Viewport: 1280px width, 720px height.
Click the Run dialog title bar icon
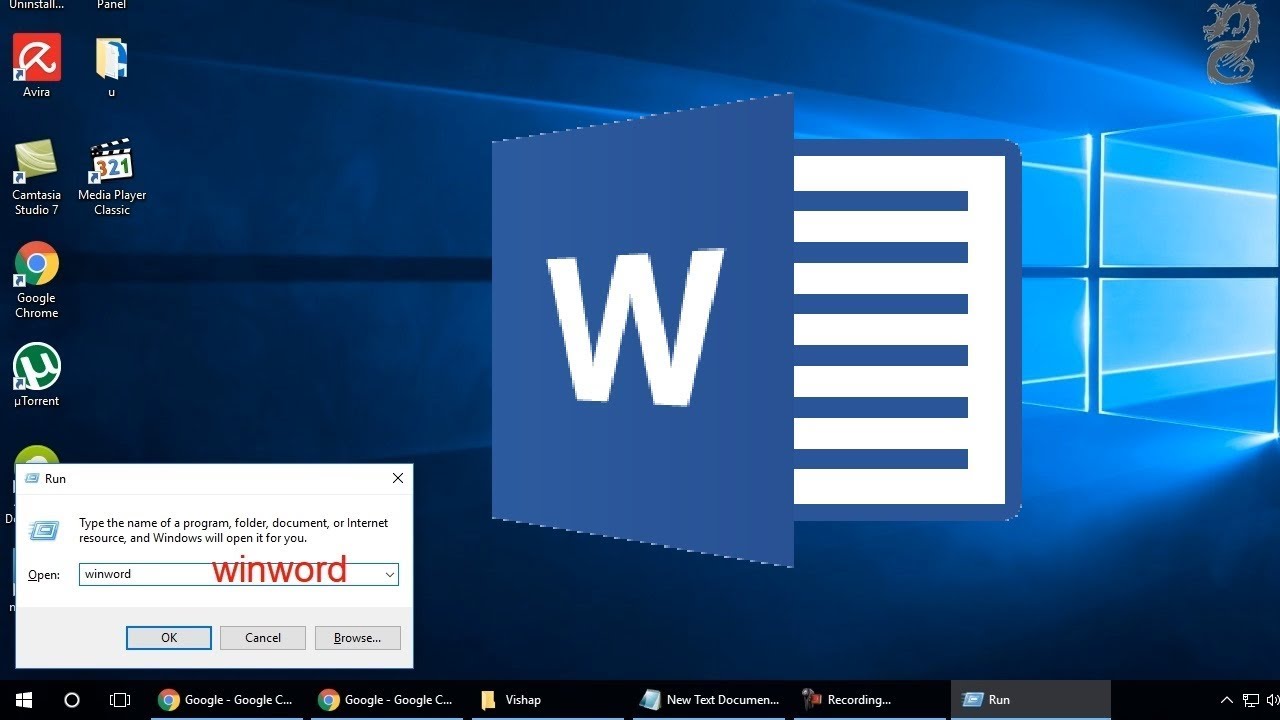click(x=32, y=479)
